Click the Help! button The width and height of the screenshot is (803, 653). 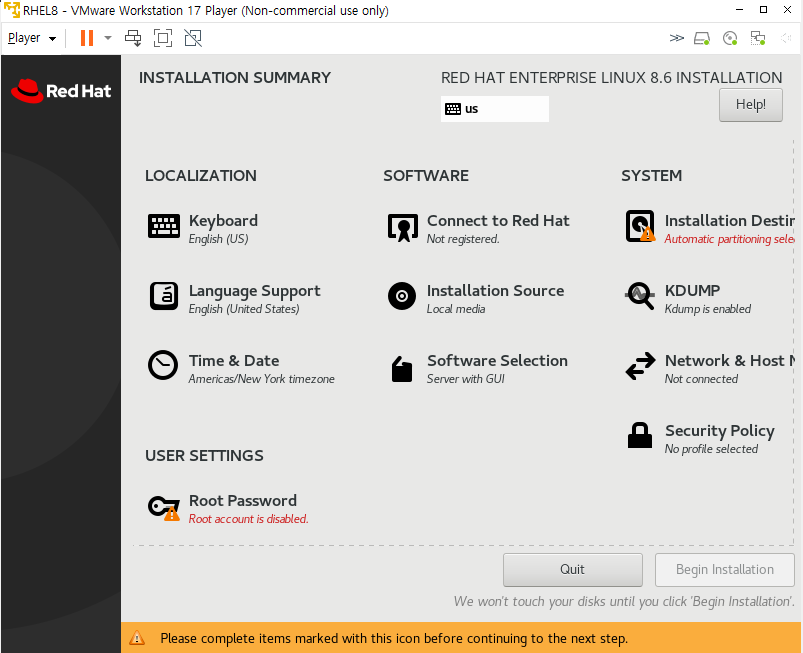point(751,105)
